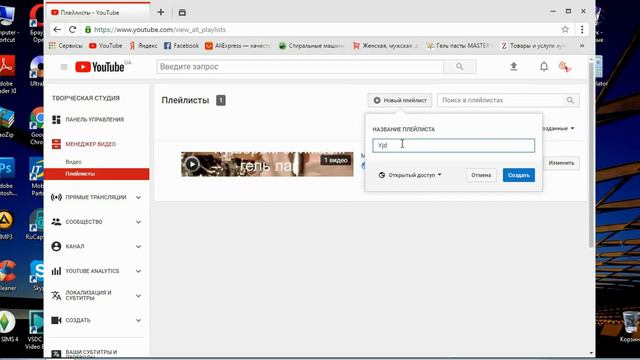
Task: Play the playlist thumbnail's play icon
Action: 192,164
